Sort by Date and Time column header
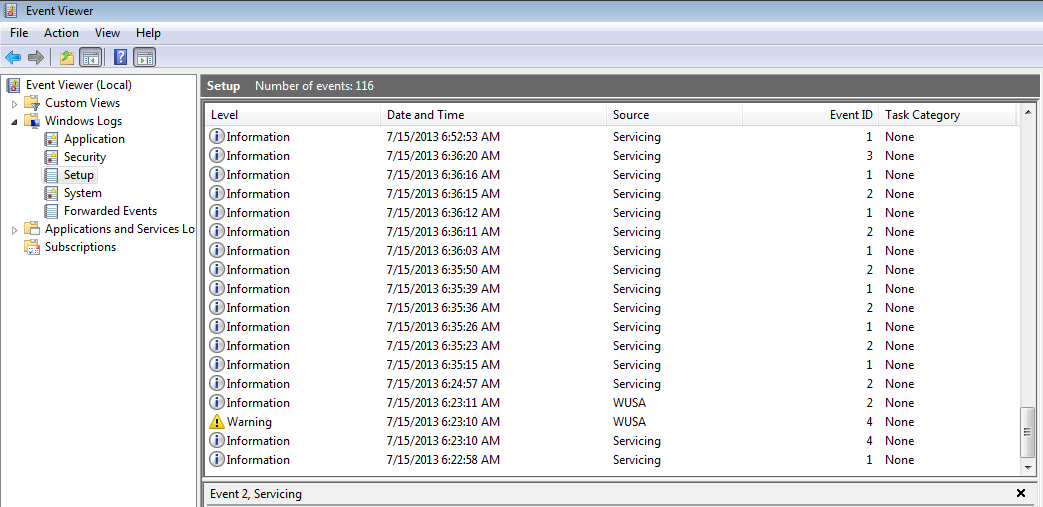The width and height of the screenshot is (1043, 507). [494, 114]
